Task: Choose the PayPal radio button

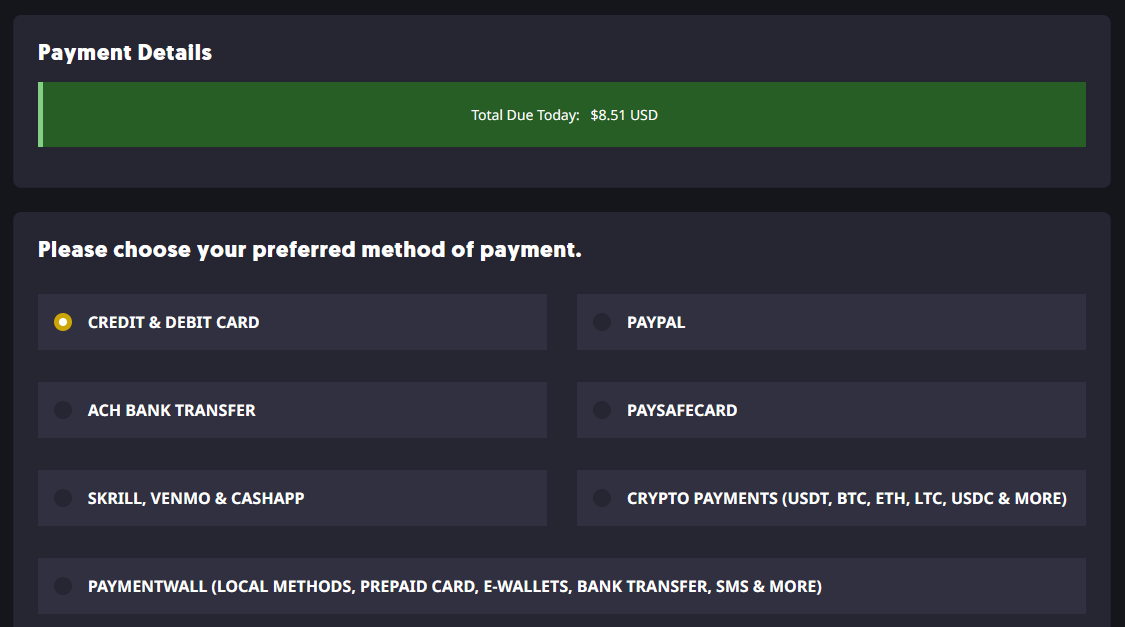Action: [x=602, y=322]
